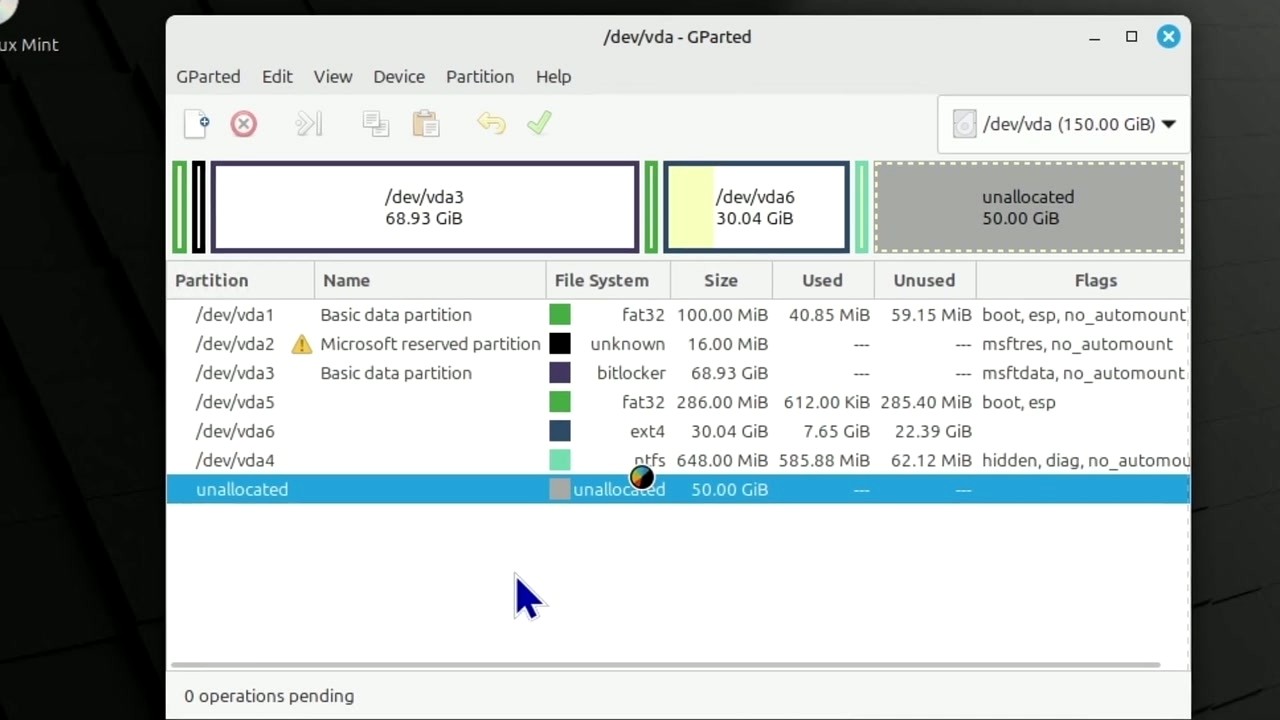The height and width of the screenshot is (720, 1280).
Task: Open the Resize/Move tool icon
Action: click(x=308, y=123)
